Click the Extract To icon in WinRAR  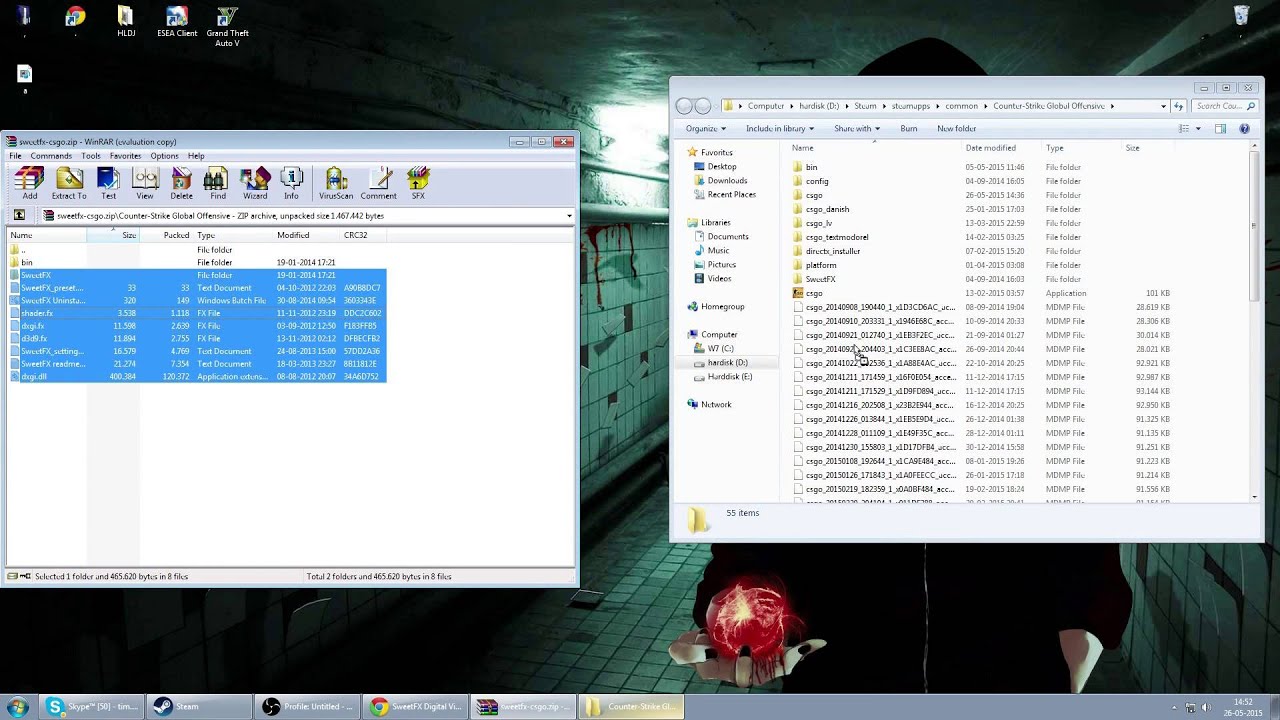pos(69,183)
